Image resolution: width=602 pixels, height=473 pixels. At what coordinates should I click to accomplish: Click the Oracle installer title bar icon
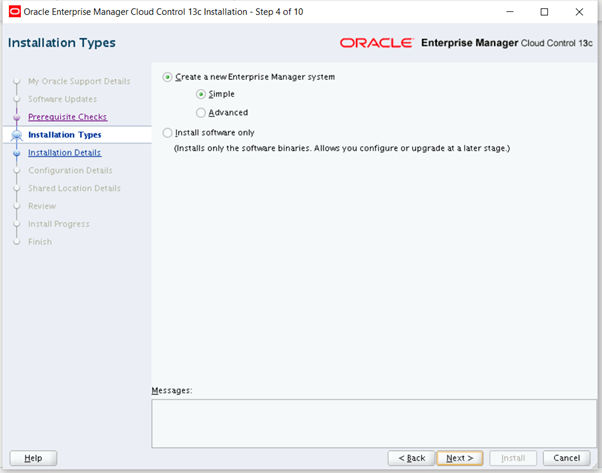(13, 12)
